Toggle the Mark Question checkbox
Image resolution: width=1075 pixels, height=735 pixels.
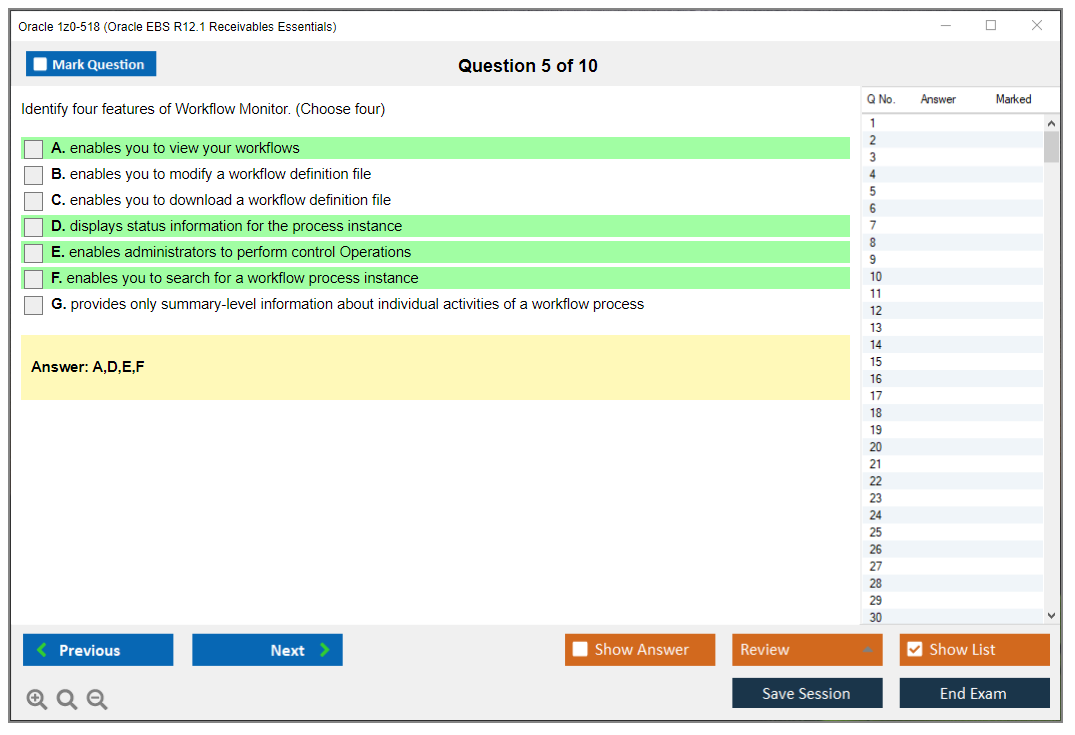(x=41, y=65)
